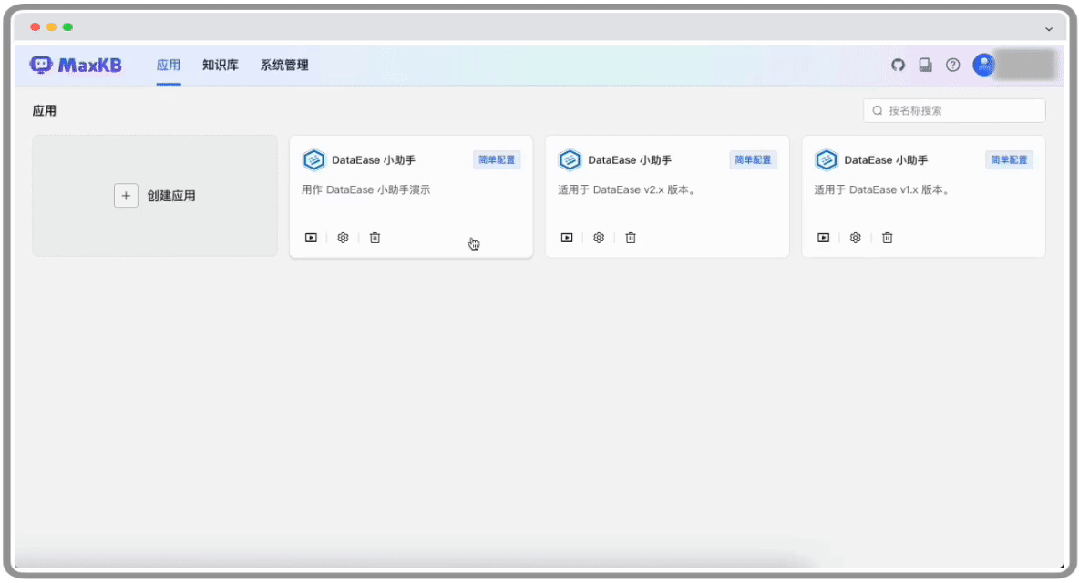
Task: Click the 应用 page heading
Action: tap(45, 111)
